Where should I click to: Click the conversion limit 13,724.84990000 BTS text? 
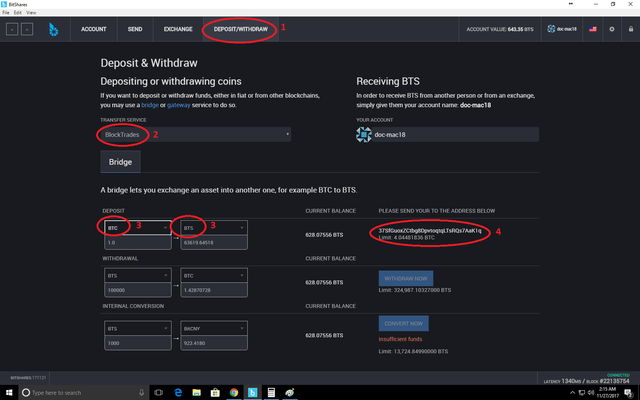pos(413,351)
